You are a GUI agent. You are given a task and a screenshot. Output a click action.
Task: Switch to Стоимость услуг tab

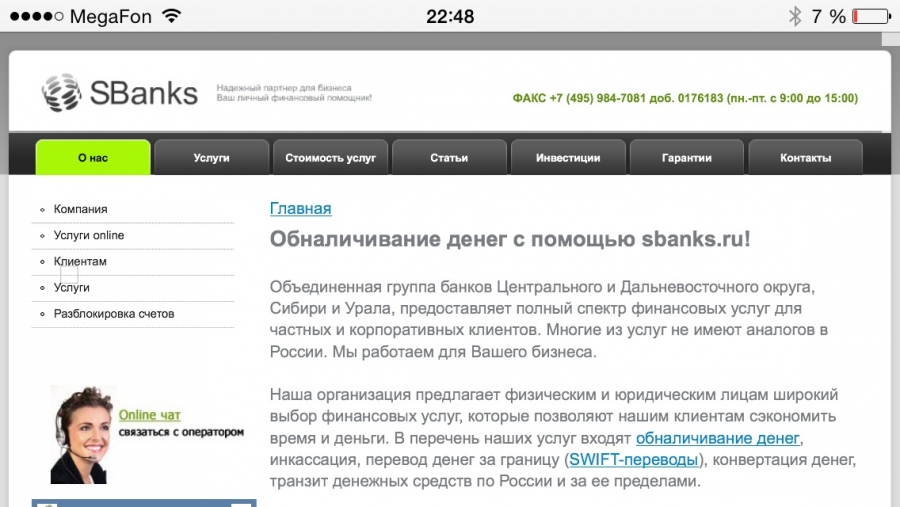331,157
